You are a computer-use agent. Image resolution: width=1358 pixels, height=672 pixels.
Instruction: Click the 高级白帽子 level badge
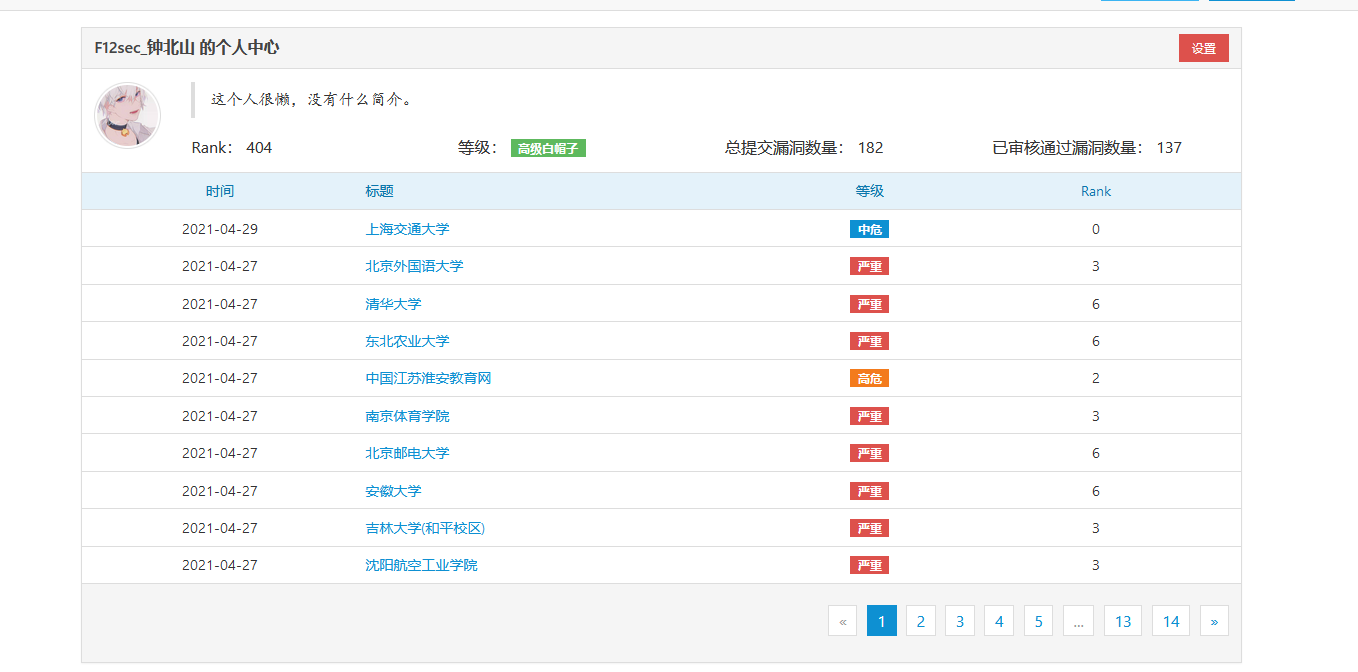point(548,148)
